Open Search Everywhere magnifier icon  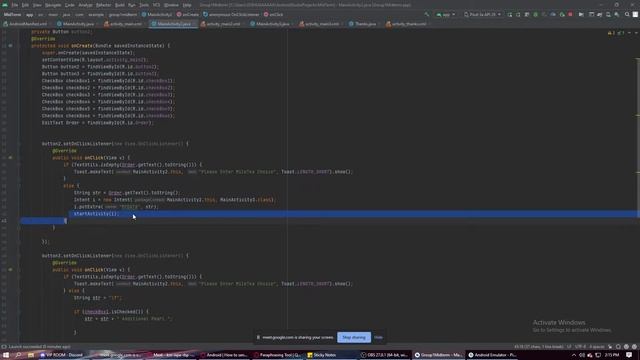(627, 14)
